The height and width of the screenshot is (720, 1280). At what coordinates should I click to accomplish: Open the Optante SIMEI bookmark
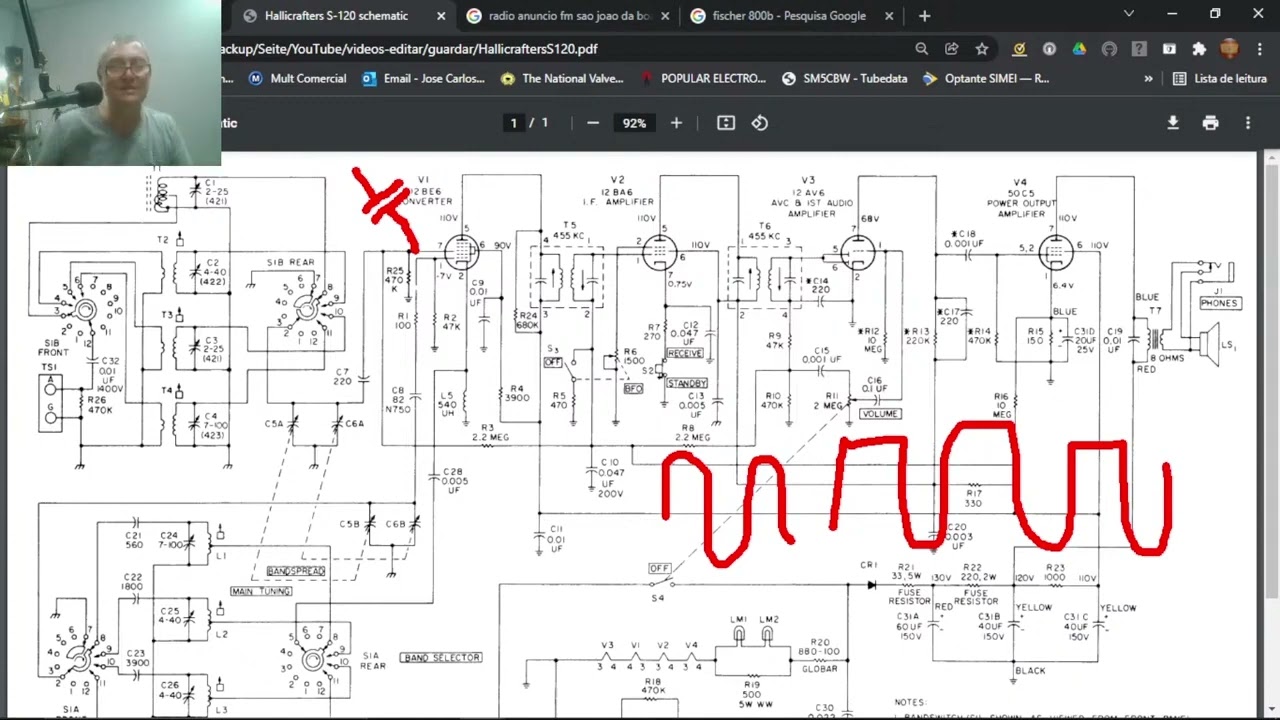(986, 79)
